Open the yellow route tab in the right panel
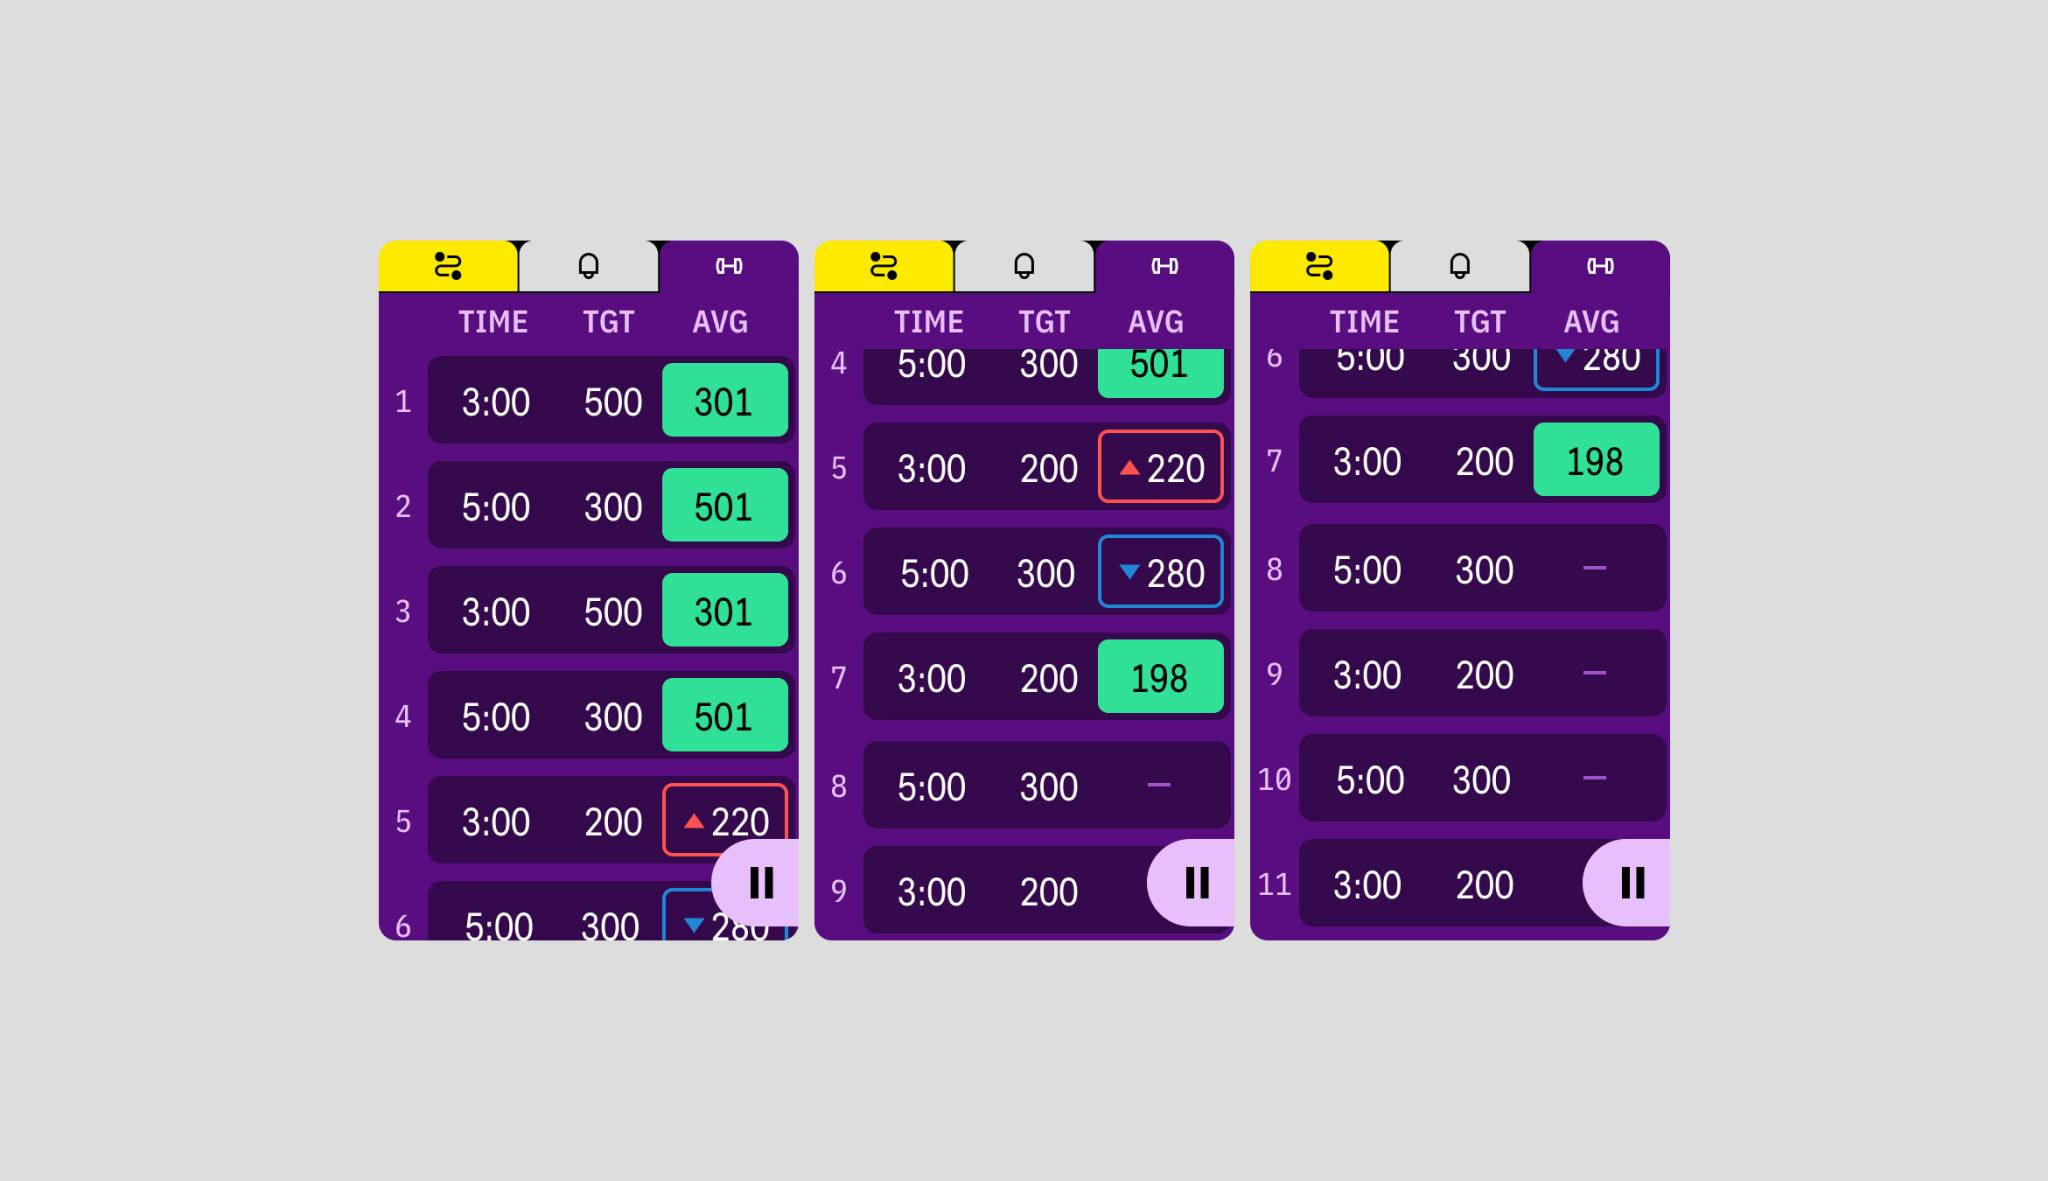The height and width of the screenshot is (1181, 2048). pyautogui.click(x=1320, y=266)
